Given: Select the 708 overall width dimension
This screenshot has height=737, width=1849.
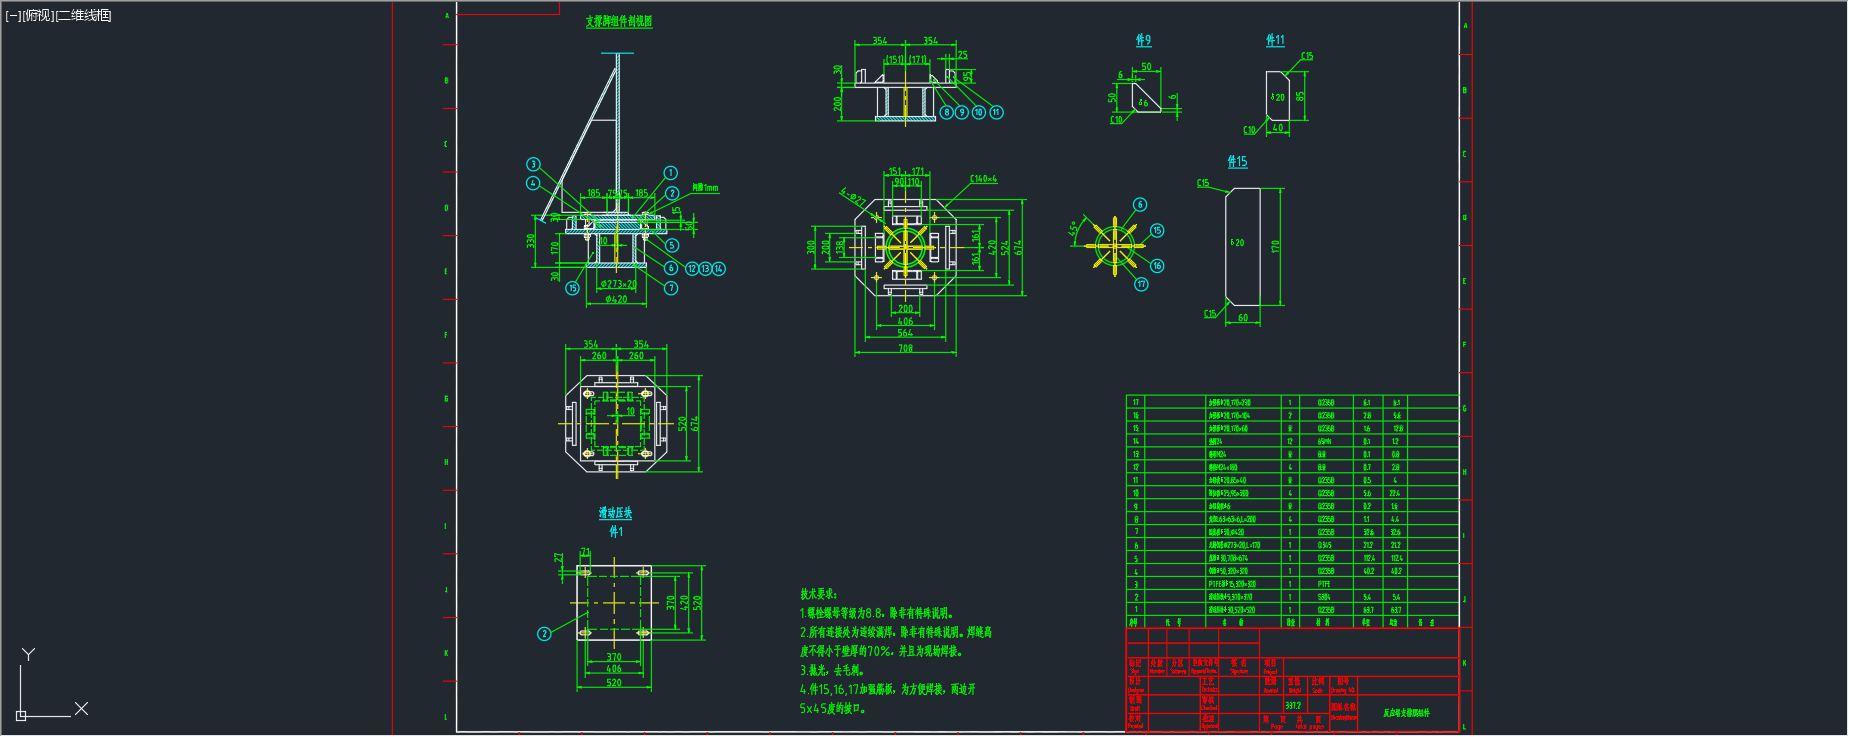Looking at the screenshot, I should coord(905,349).
